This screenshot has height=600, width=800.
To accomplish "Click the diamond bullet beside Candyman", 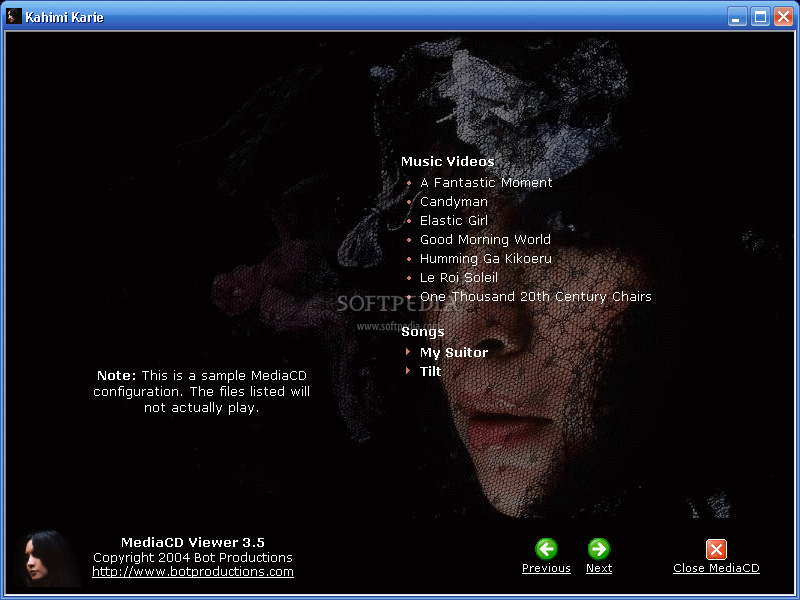I will pos(409,202).
